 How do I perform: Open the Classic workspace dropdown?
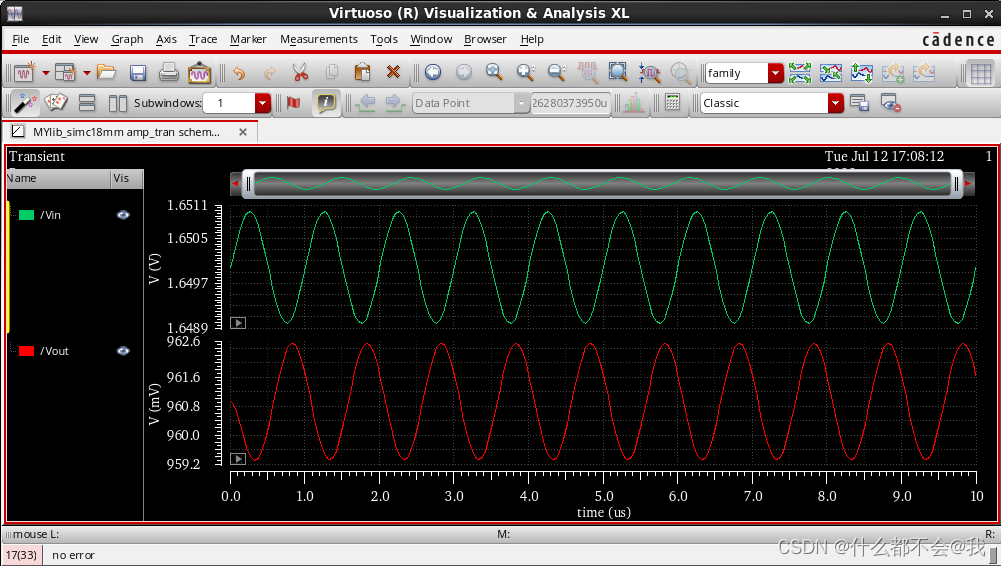(x=836, y=103)
